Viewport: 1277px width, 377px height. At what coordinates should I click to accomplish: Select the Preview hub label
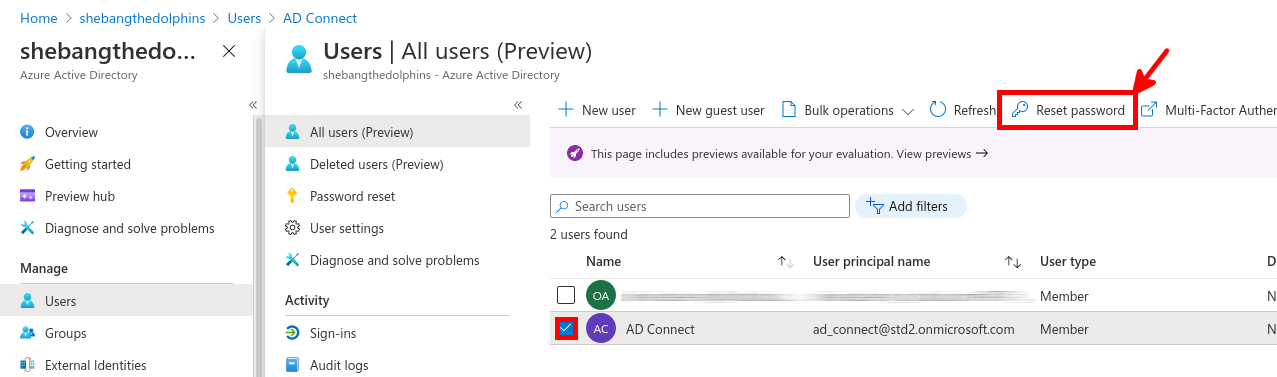(80, 196)
